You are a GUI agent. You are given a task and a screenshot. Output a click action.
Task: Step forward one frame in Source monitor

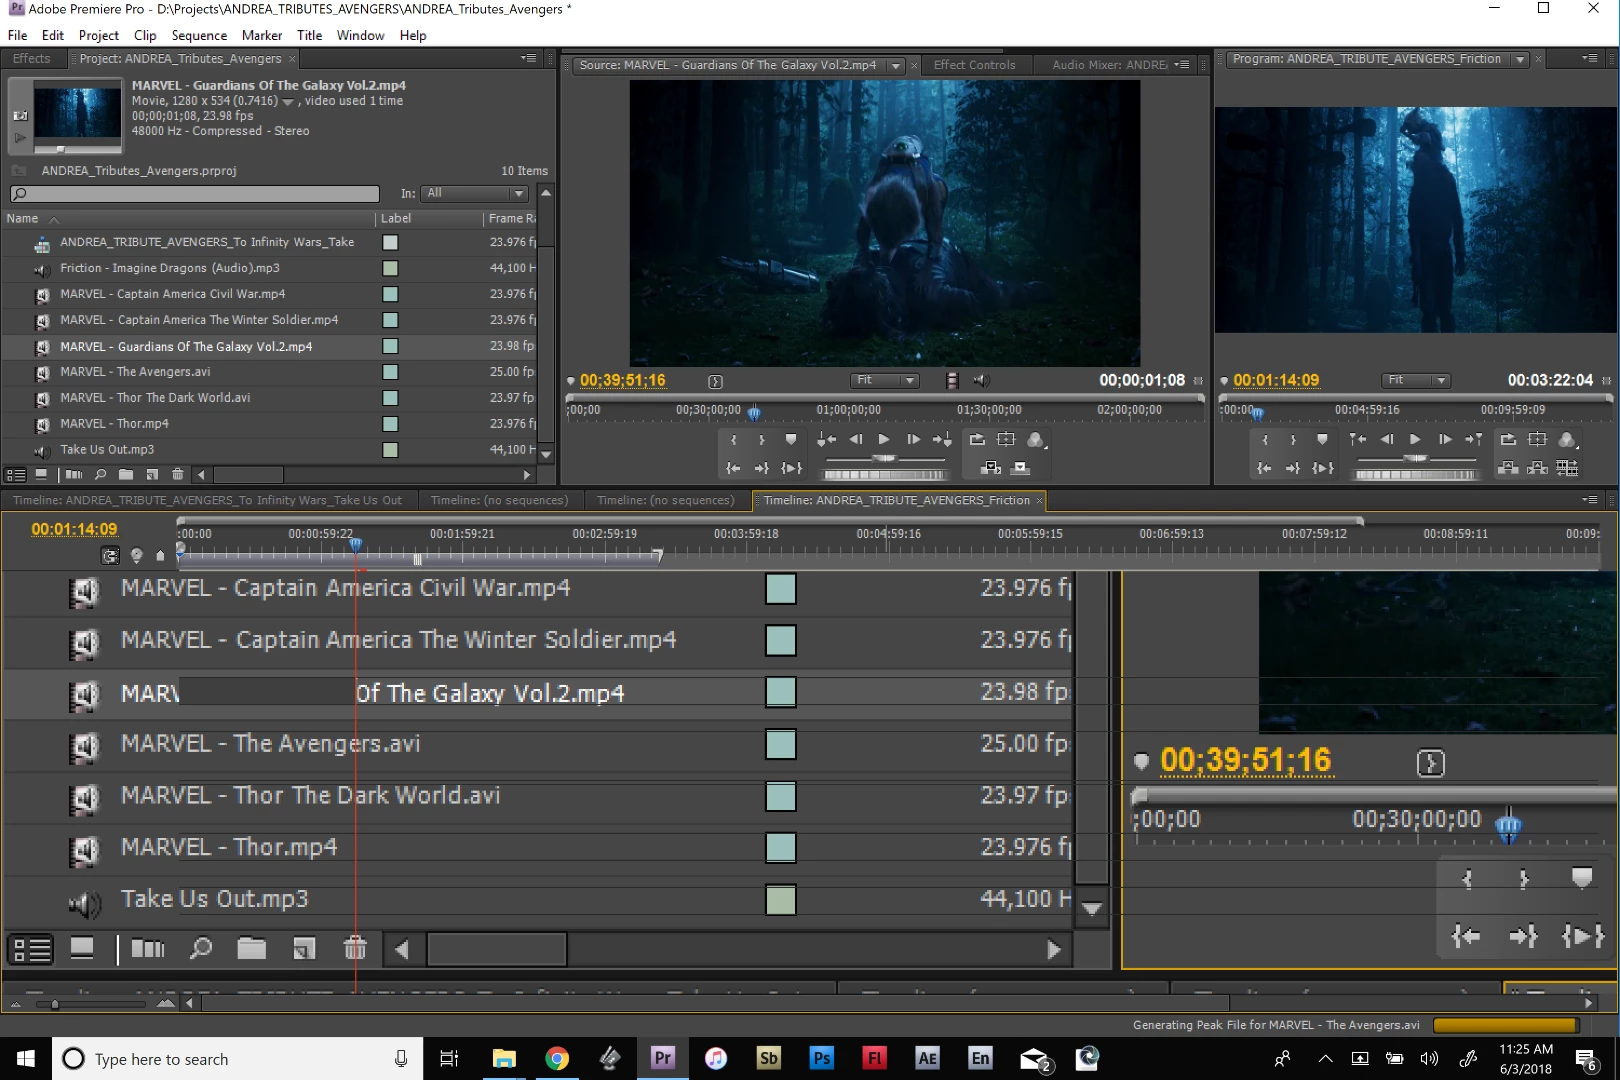point(913,439)
